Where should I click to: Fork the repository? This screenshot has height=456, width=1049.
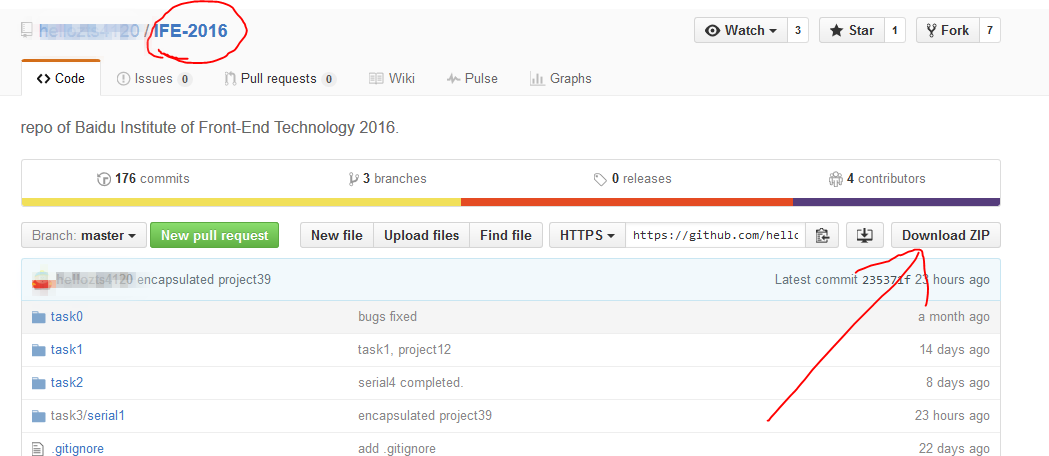[947, 30]
